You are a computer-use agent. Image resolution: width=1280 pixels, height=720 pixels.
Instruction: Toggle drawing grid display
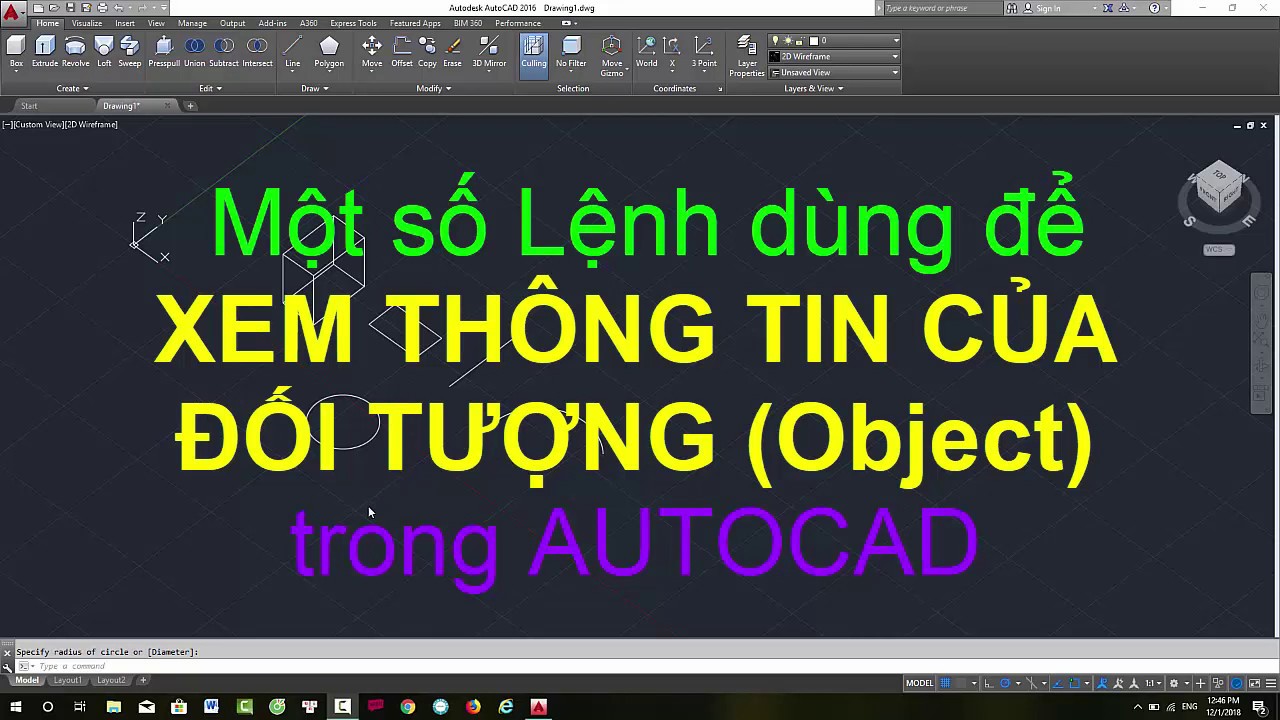pyautogui.click(x=945, y=683)
